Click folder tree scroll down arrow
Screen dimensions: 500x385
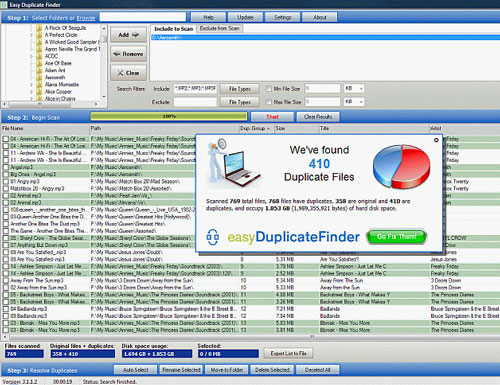(104, 97)
